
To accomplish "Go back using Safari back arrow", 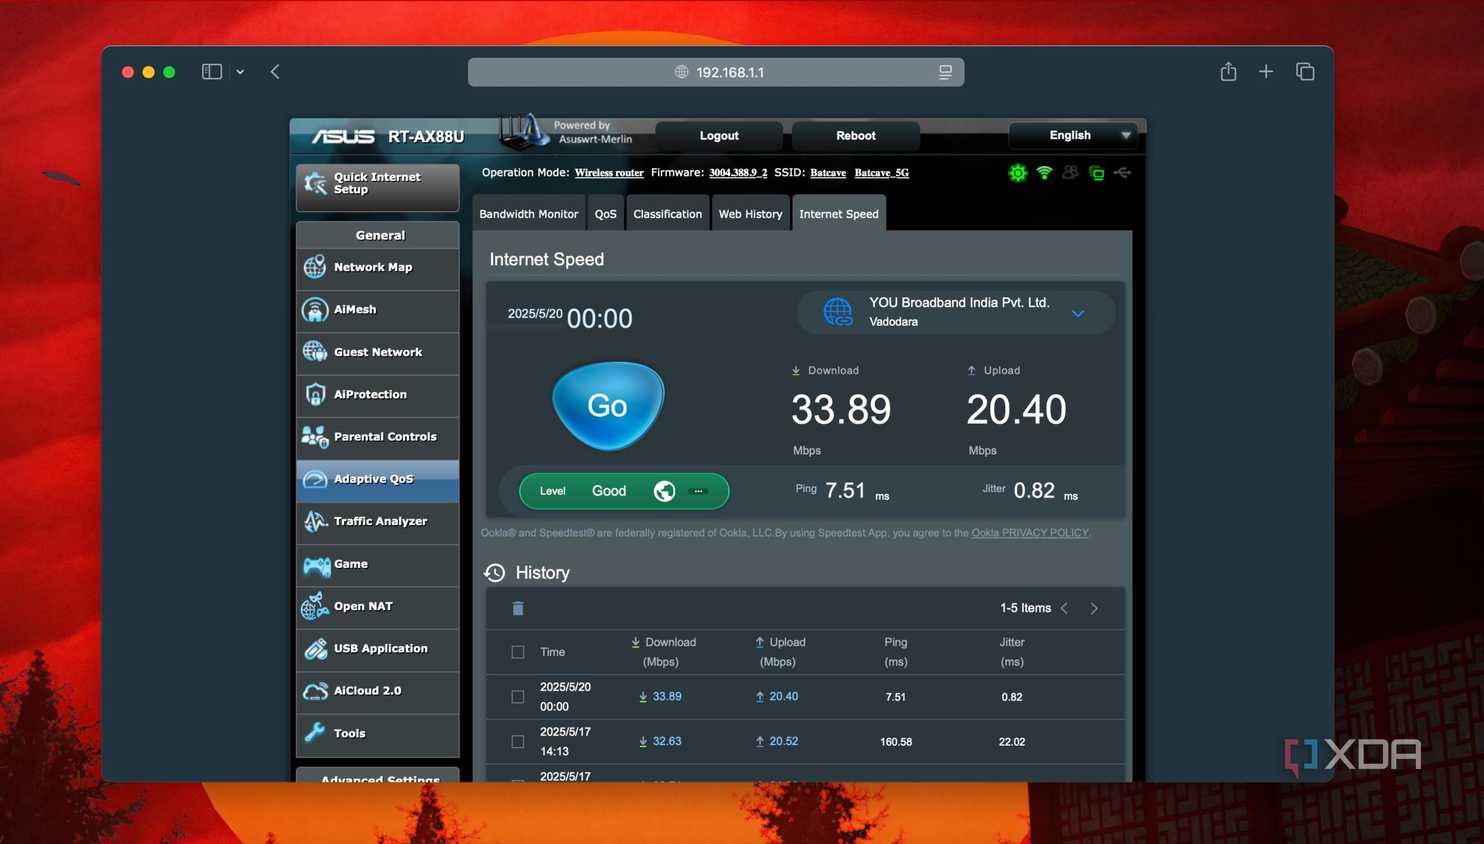I will pyautogui.click(x=275, y=72).
